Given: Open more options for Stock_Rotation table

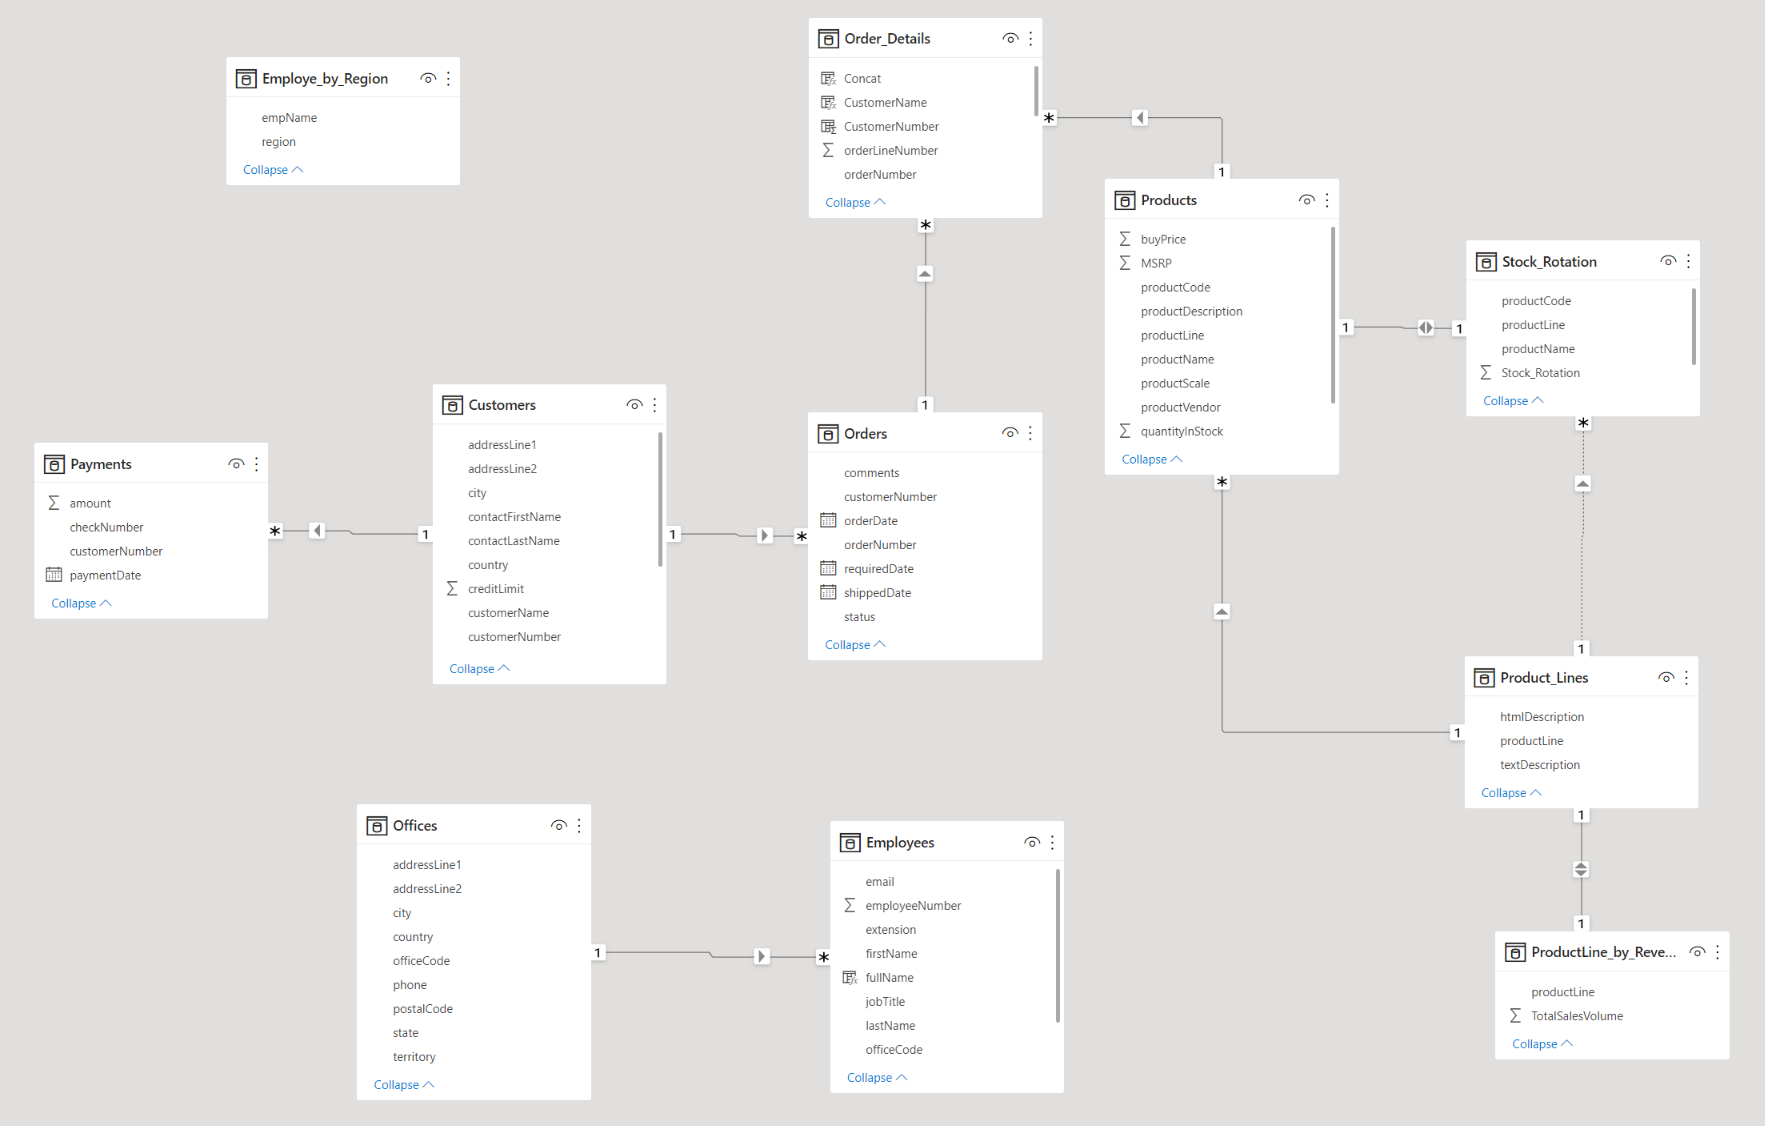Looking at the screenshot, I should pyautogui.click(x=1689, y=261).
